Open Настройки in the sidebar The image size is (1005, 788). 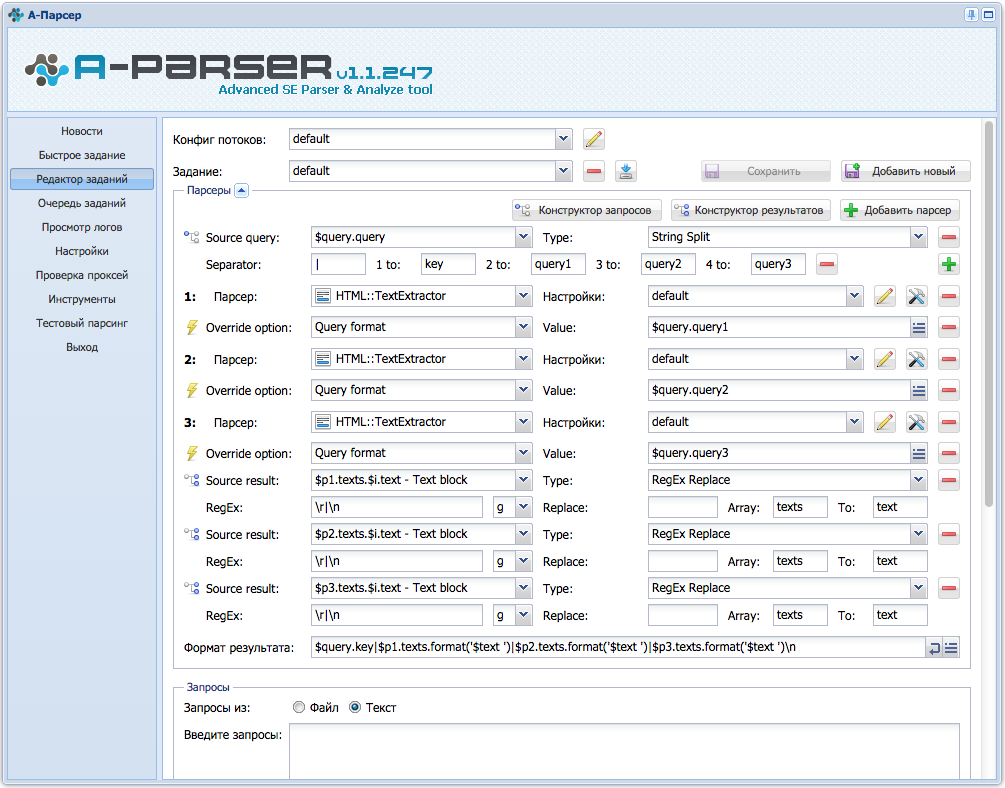[82, 251]
